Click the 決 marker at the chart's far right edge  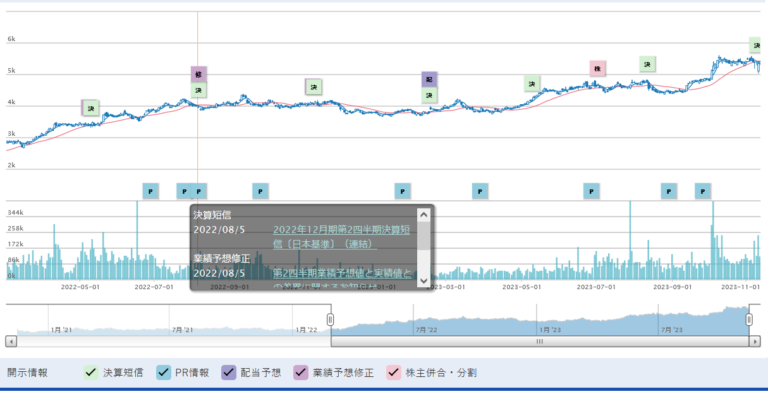756,45
